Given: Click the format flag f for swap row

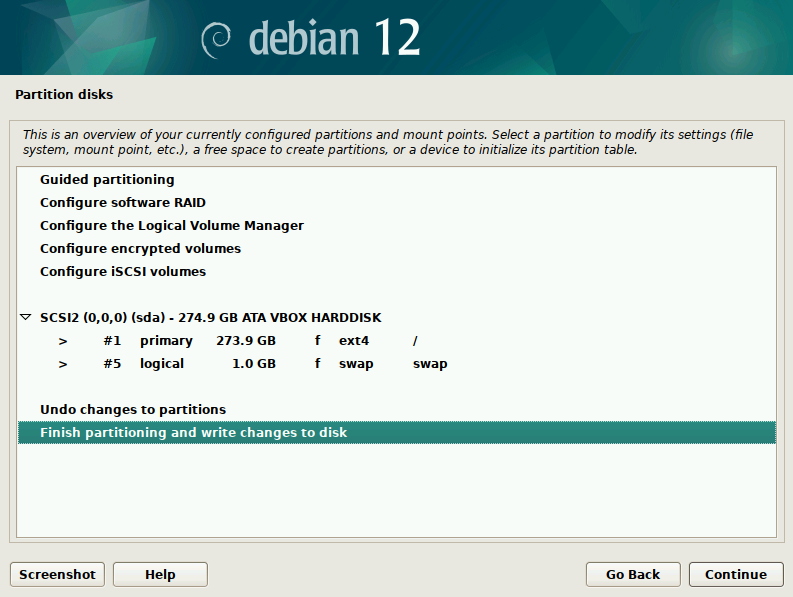Looking at the screenshot, I should 317,363.
